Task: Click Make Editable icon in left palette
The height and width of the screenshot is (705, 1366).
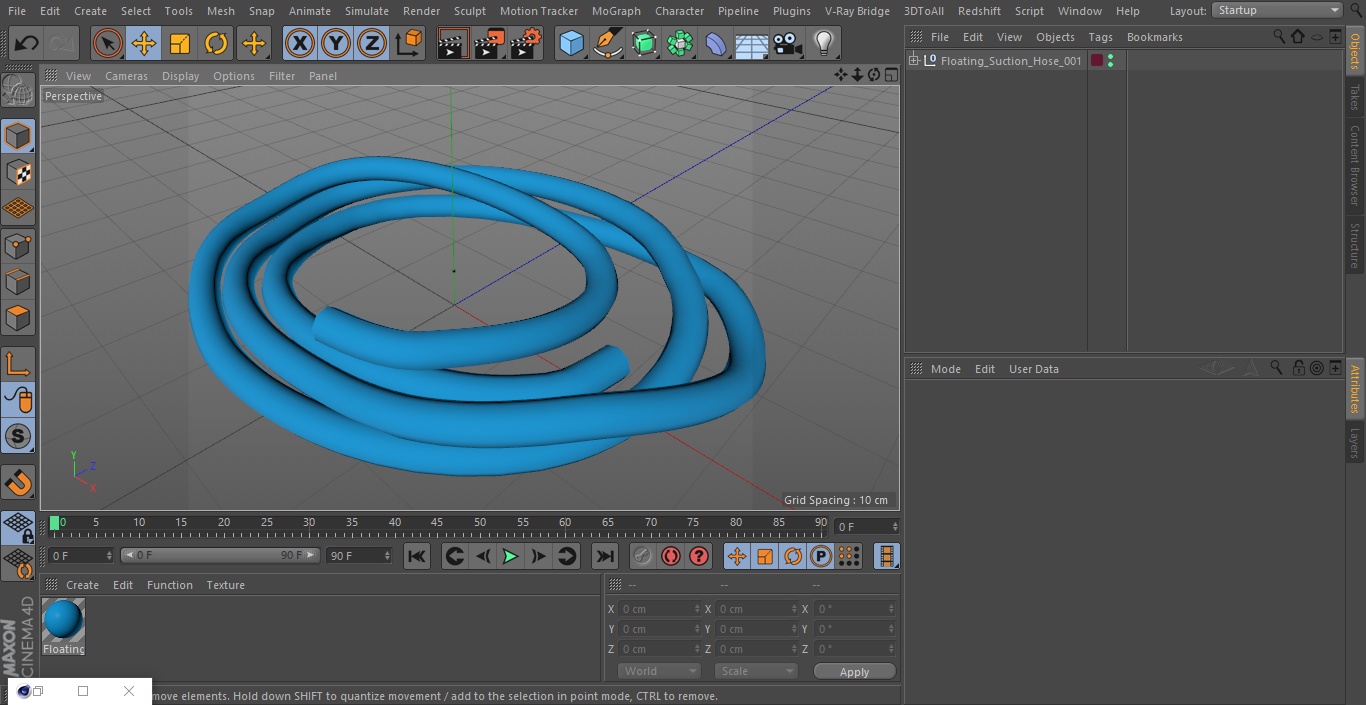Action: click(18, 90)
